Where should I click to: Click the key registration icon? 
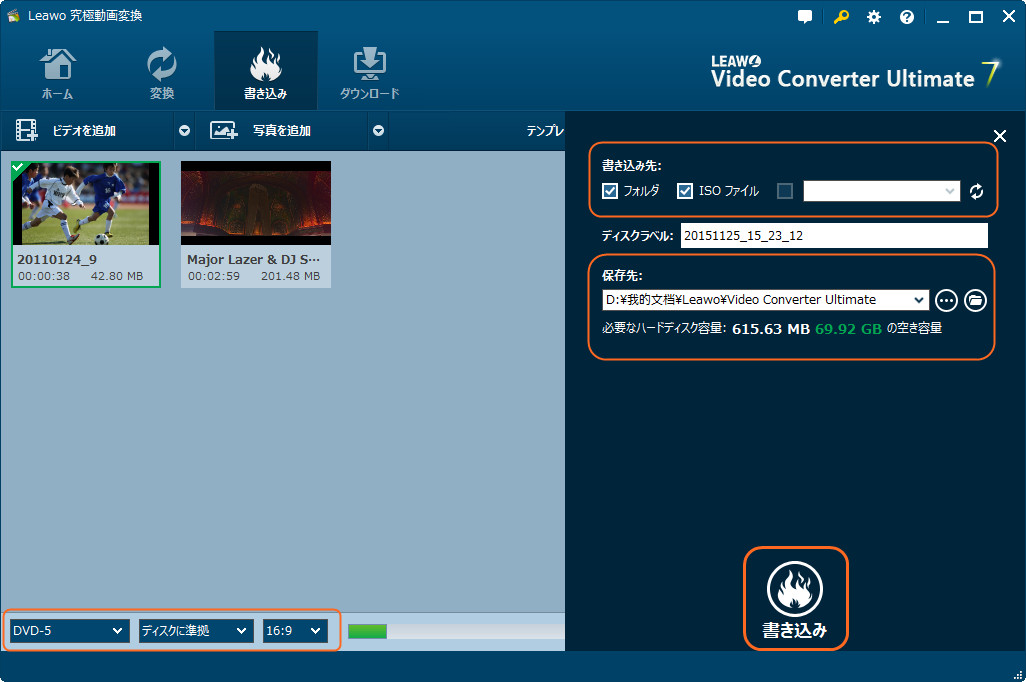point(841,17)
